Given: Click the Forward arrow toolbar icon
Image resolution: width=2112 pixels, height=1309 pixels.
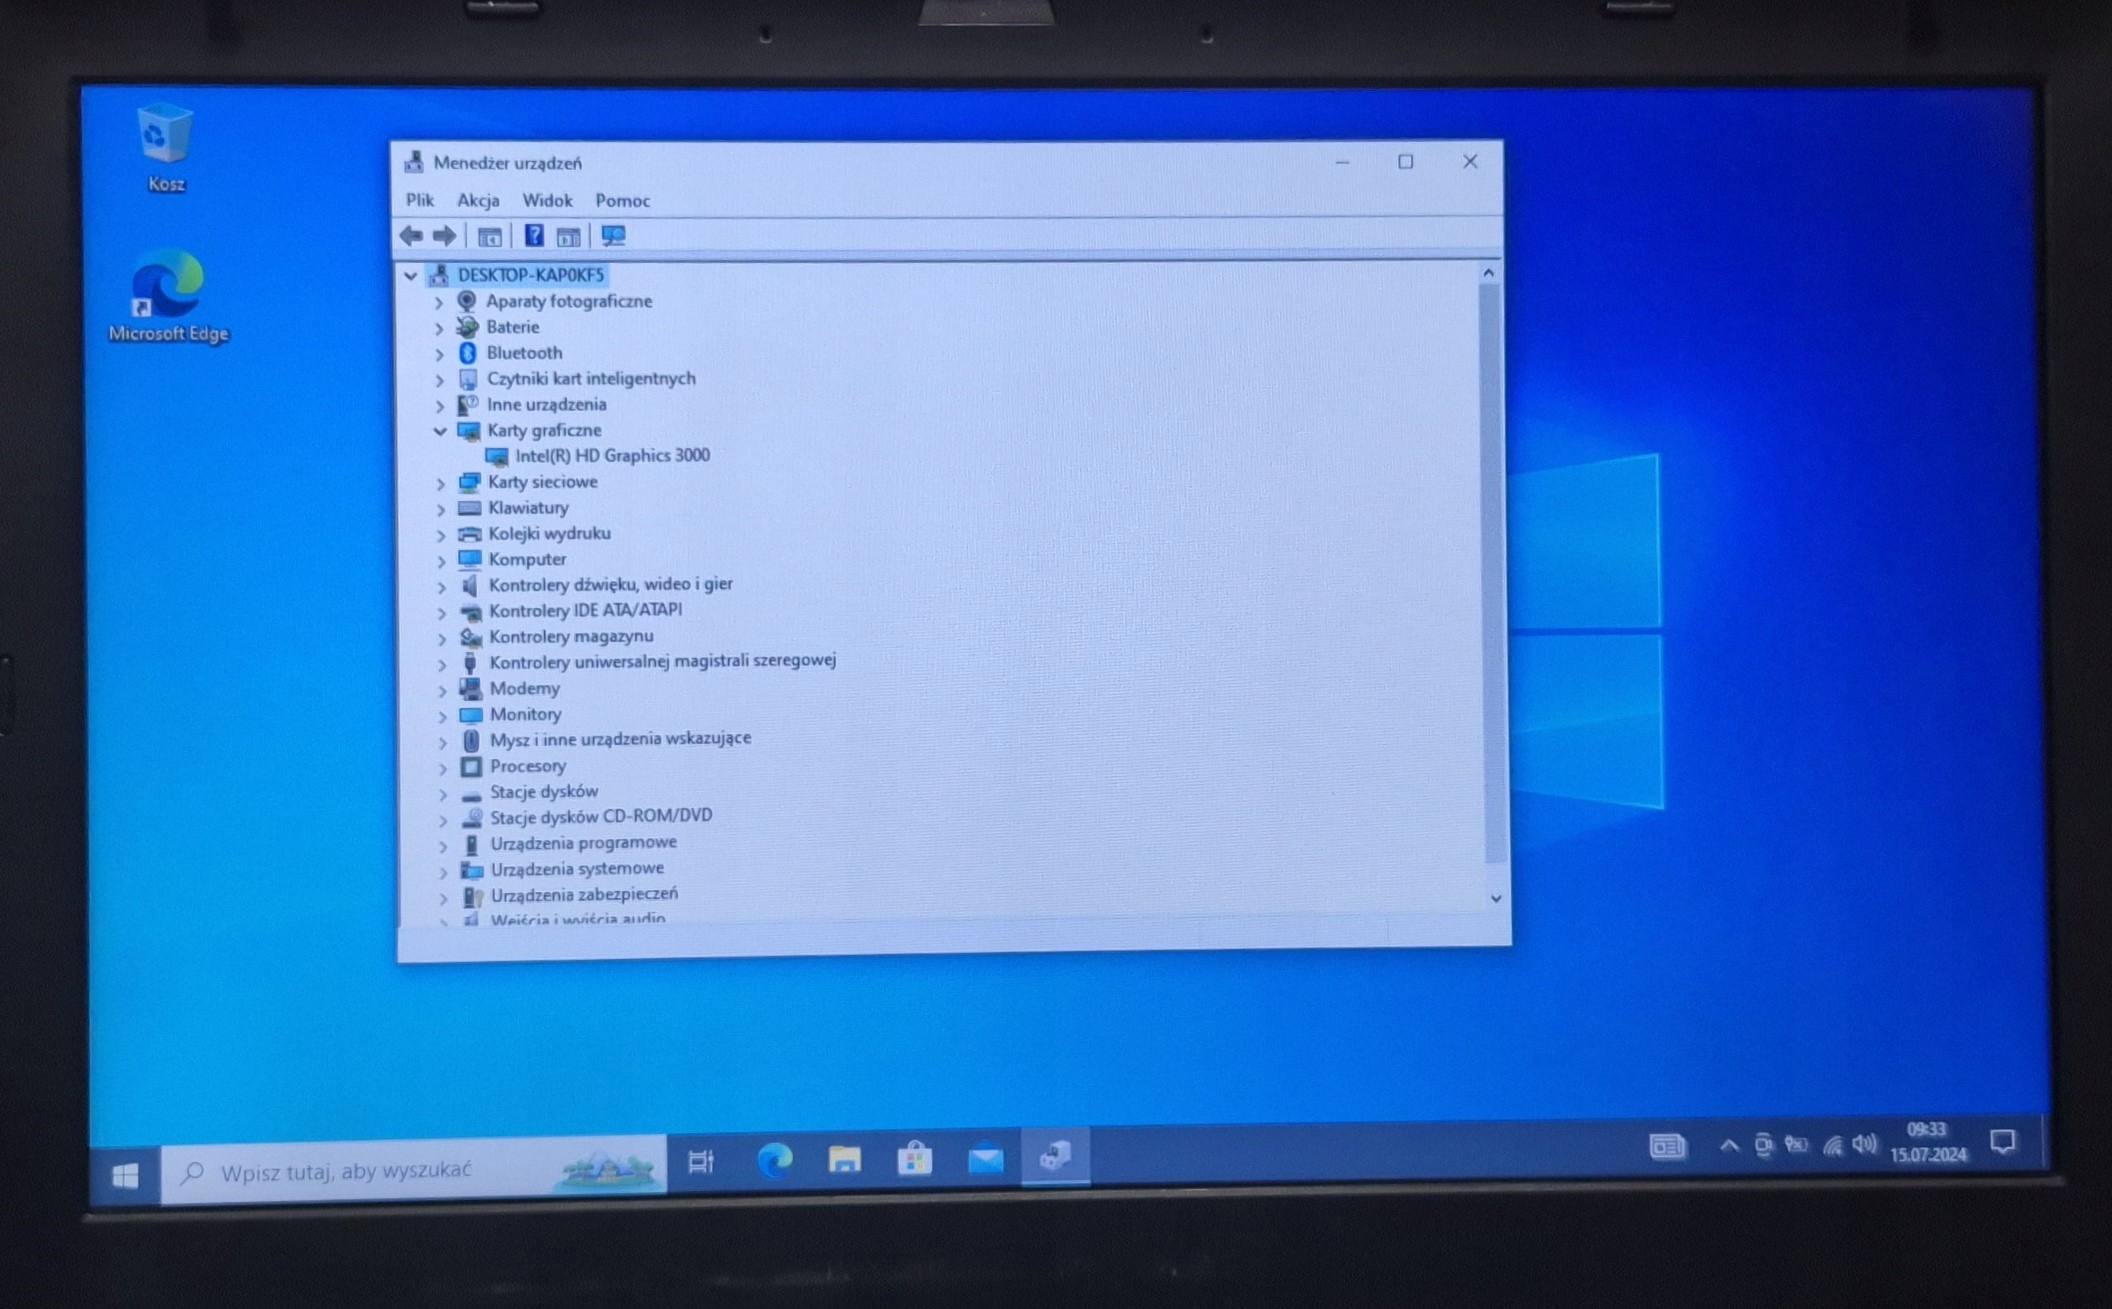Looking at the screenshot, I should [x=444, y=235].
